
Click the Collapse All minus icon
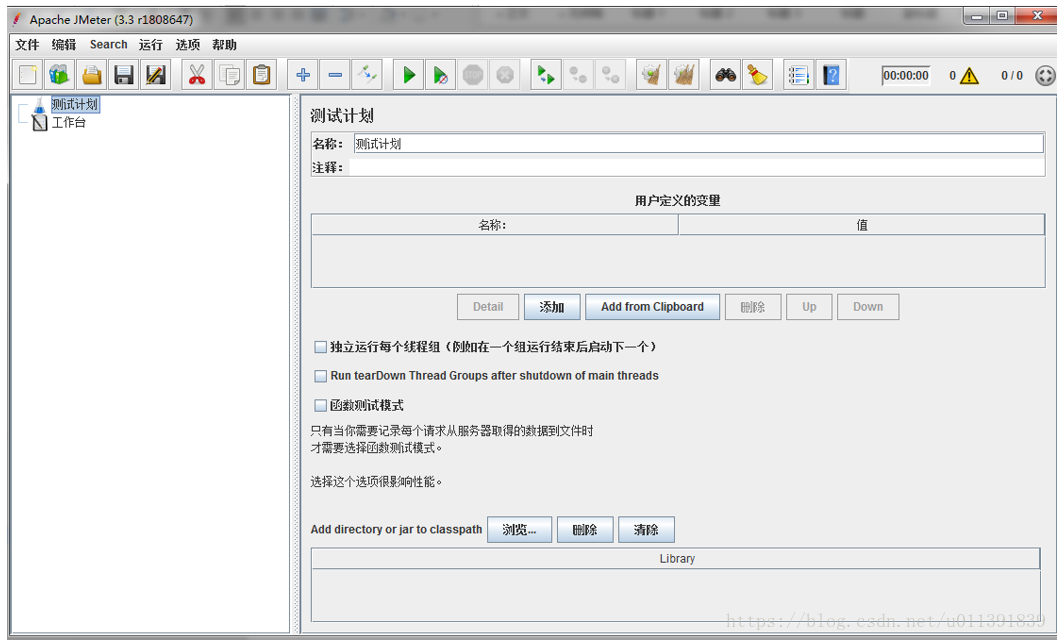(x=335, y=75)
